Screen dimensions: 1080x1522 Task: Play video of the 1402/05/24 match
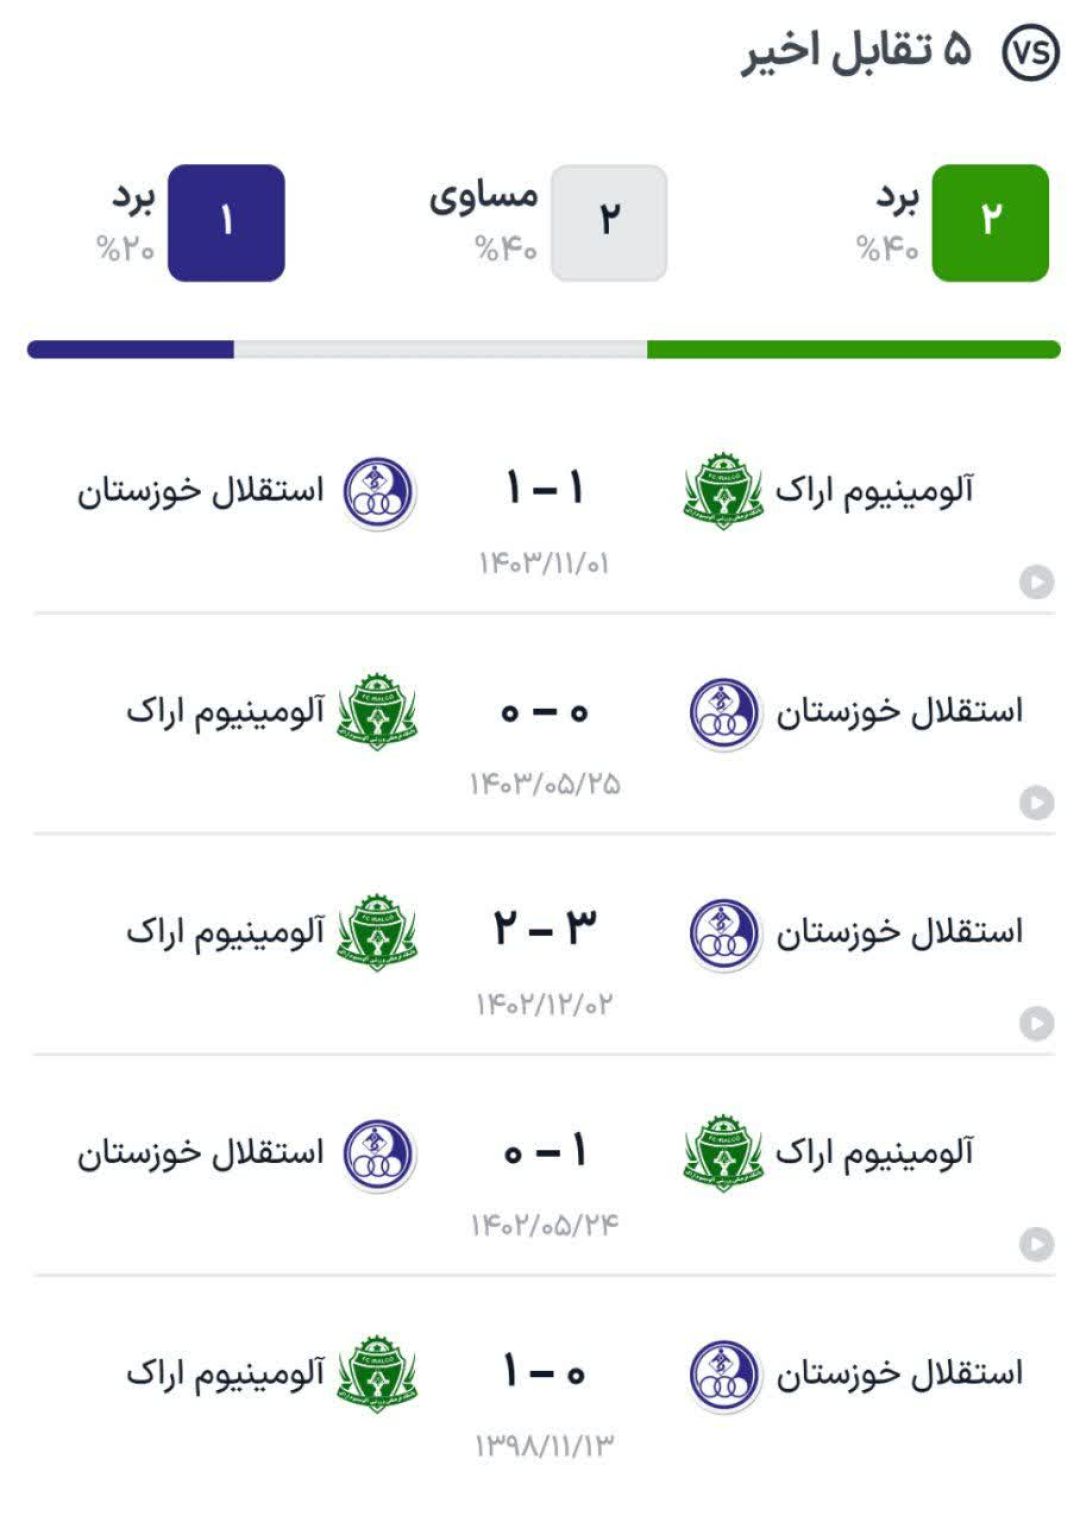1036,1245
